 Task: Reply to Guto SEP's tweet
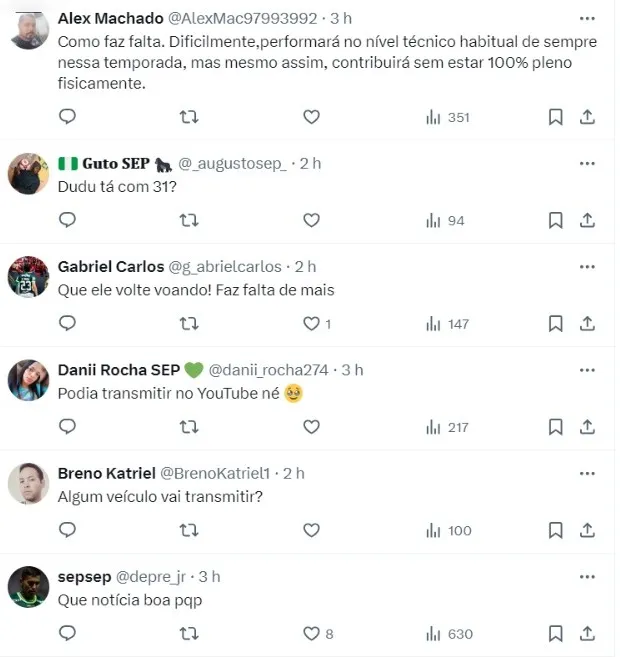point(68,220)
